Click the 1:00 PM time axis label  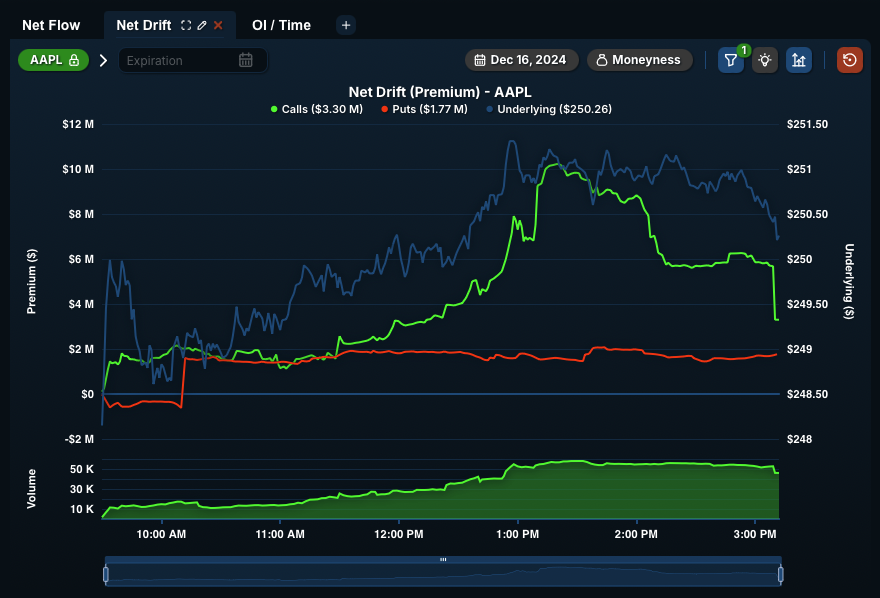(x=517, y=534)
